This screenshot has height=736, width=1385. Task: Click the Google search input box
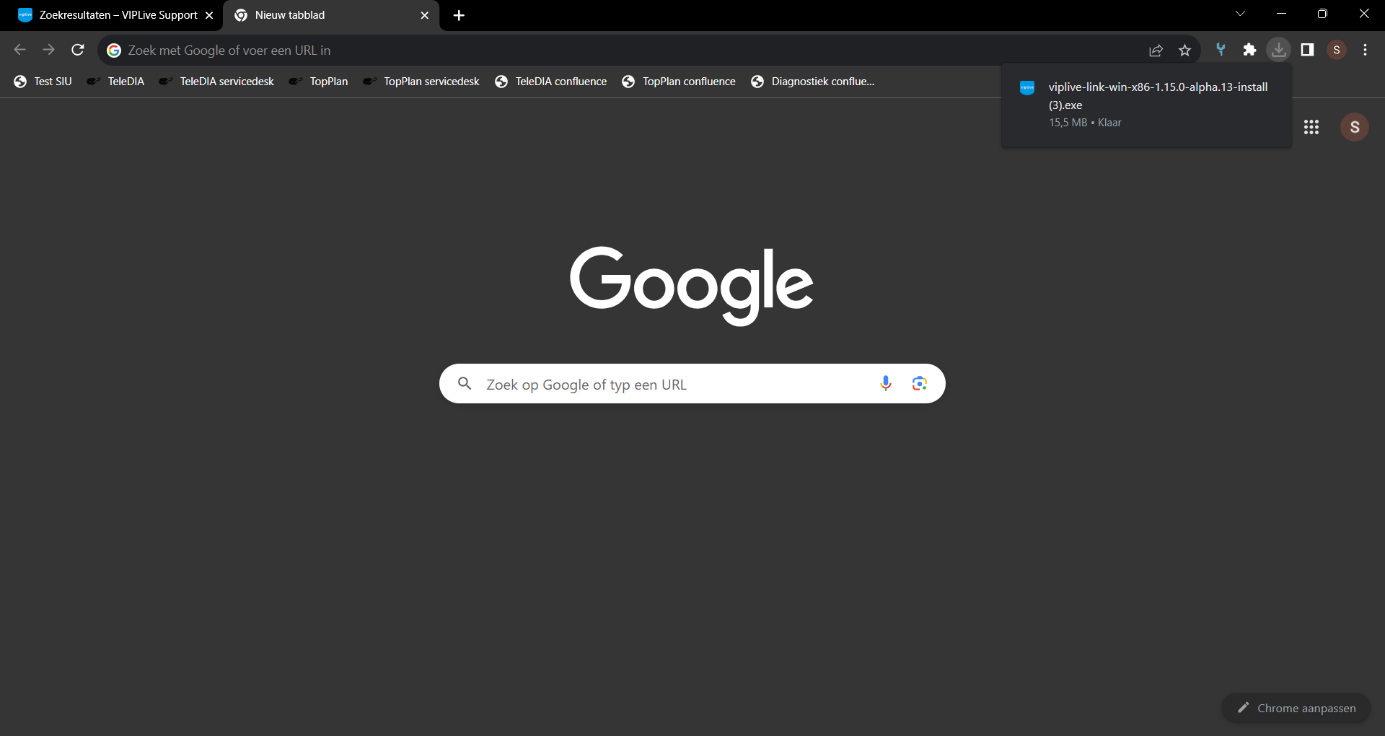[670, 384]
